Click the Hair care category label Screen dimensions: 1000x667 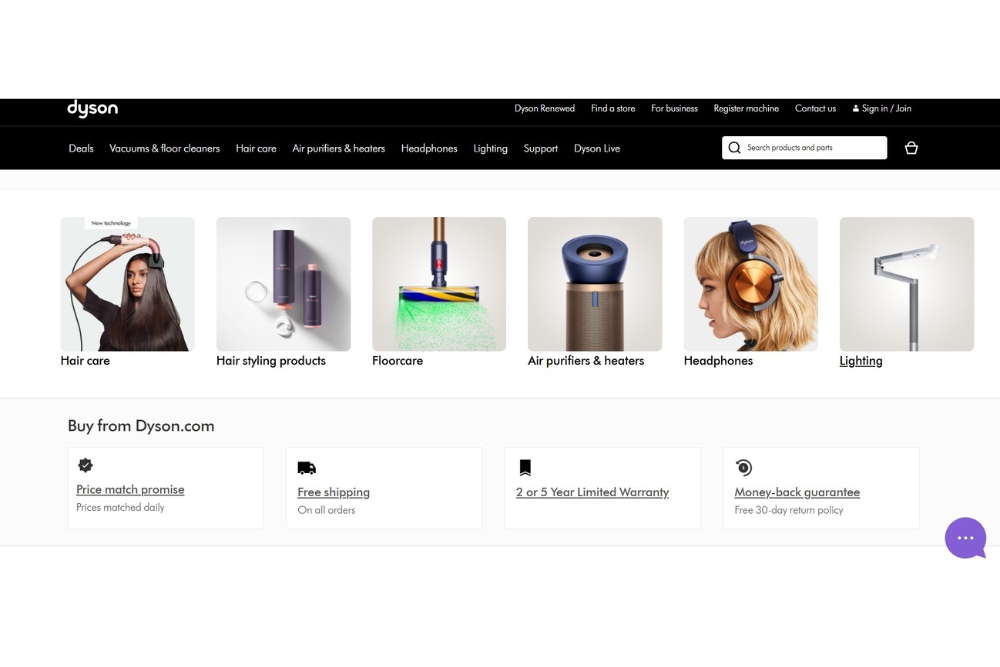[85, 361]
